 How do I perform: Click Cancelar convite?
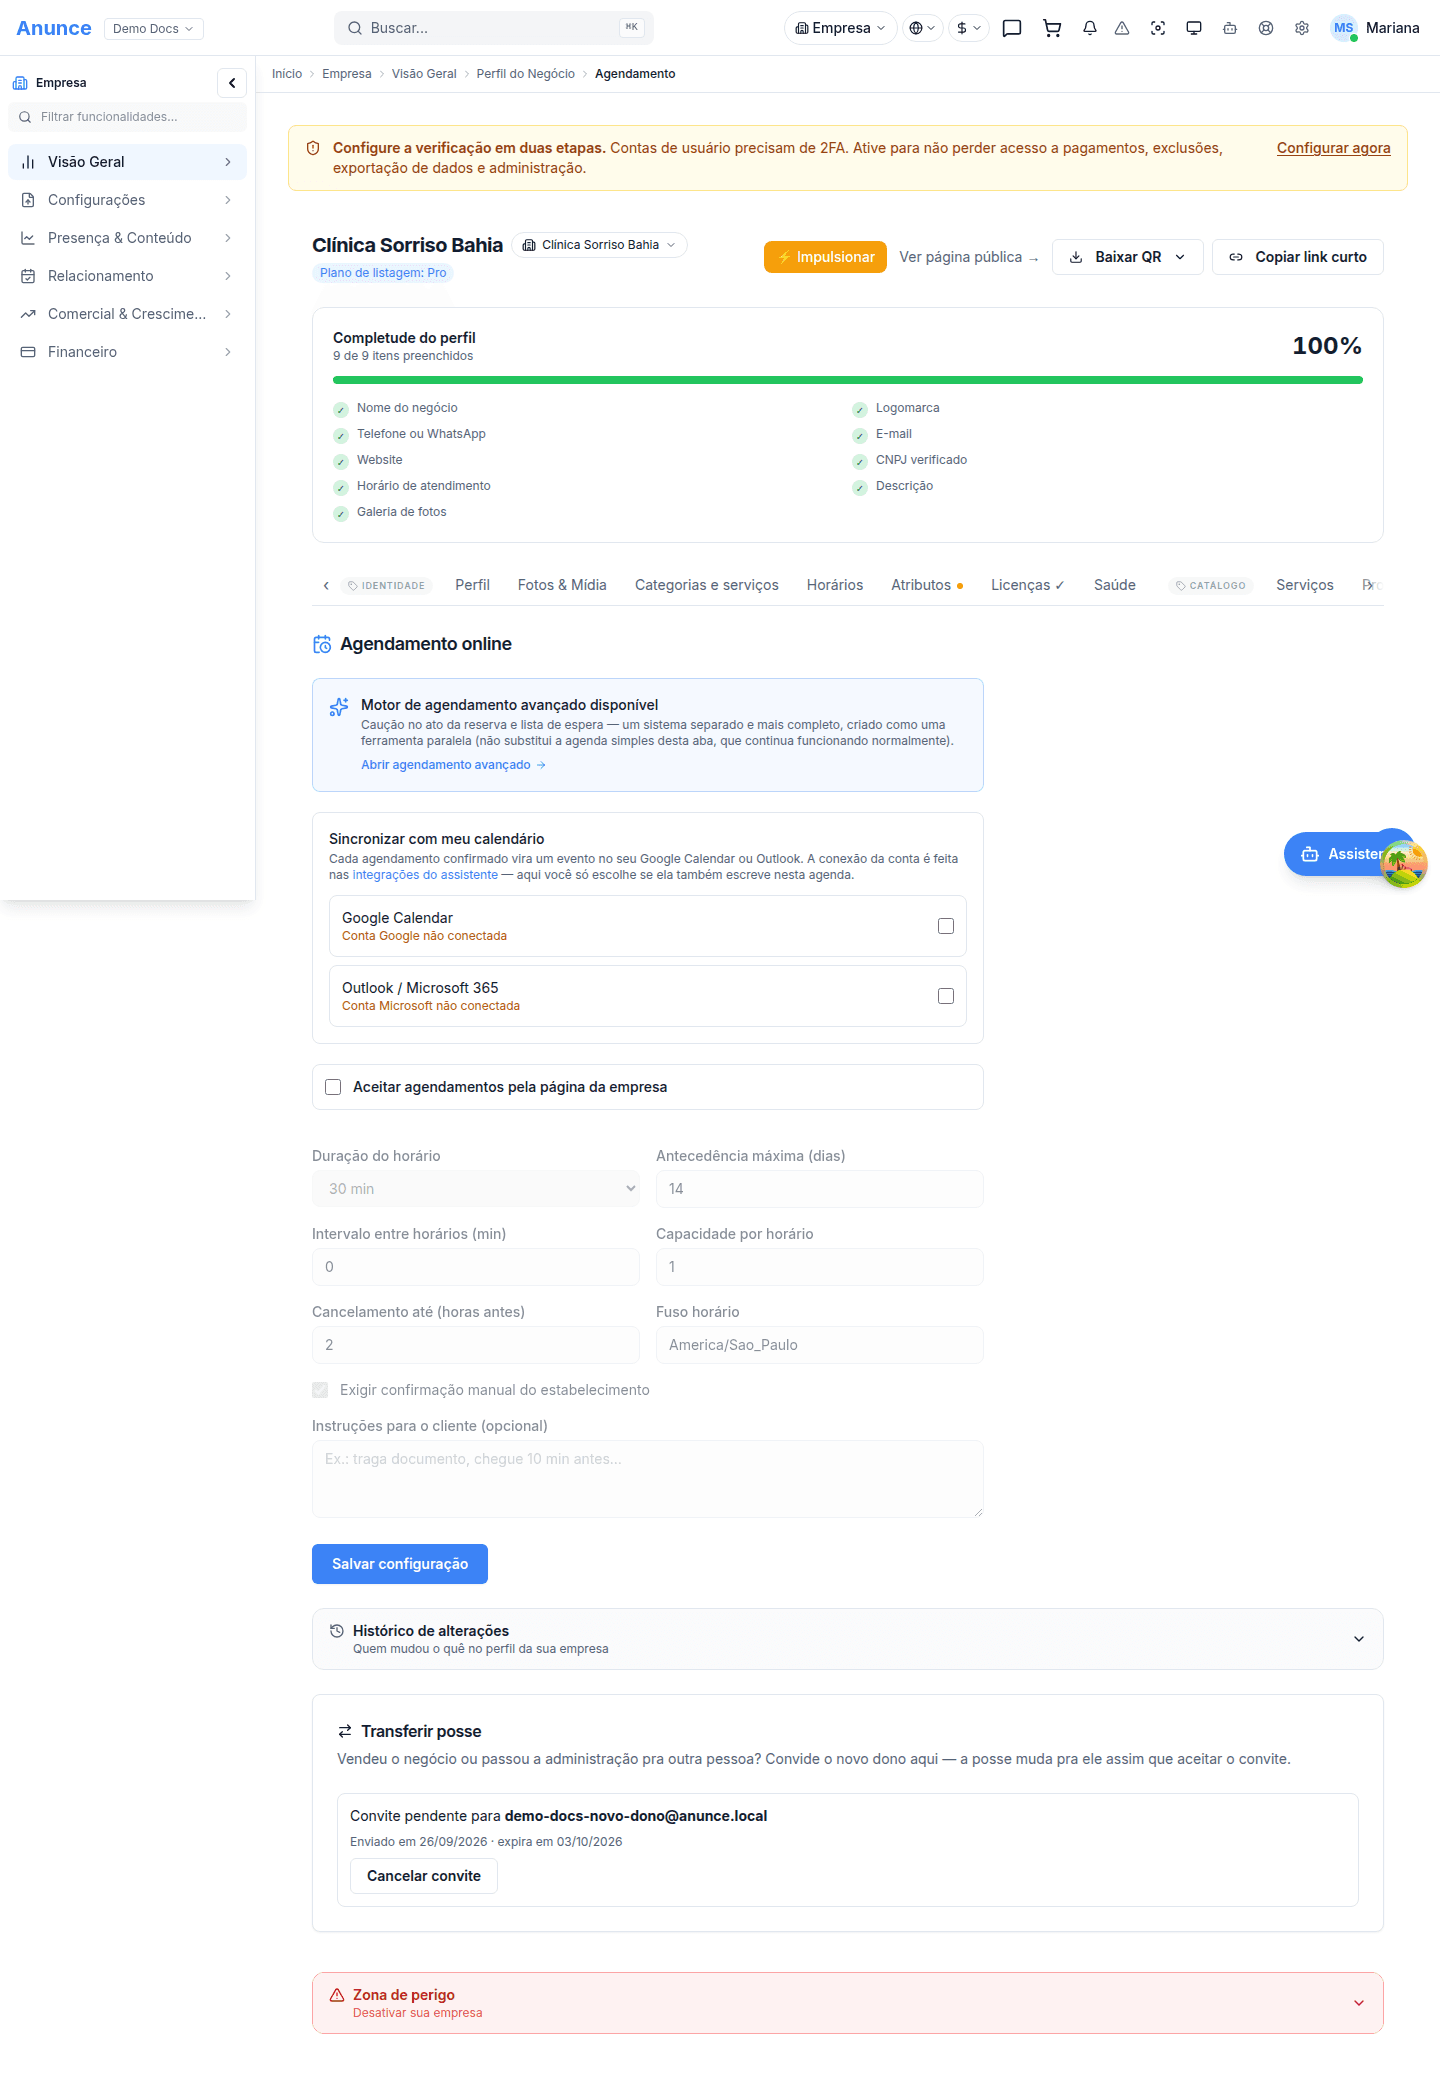coord(424,1876)
